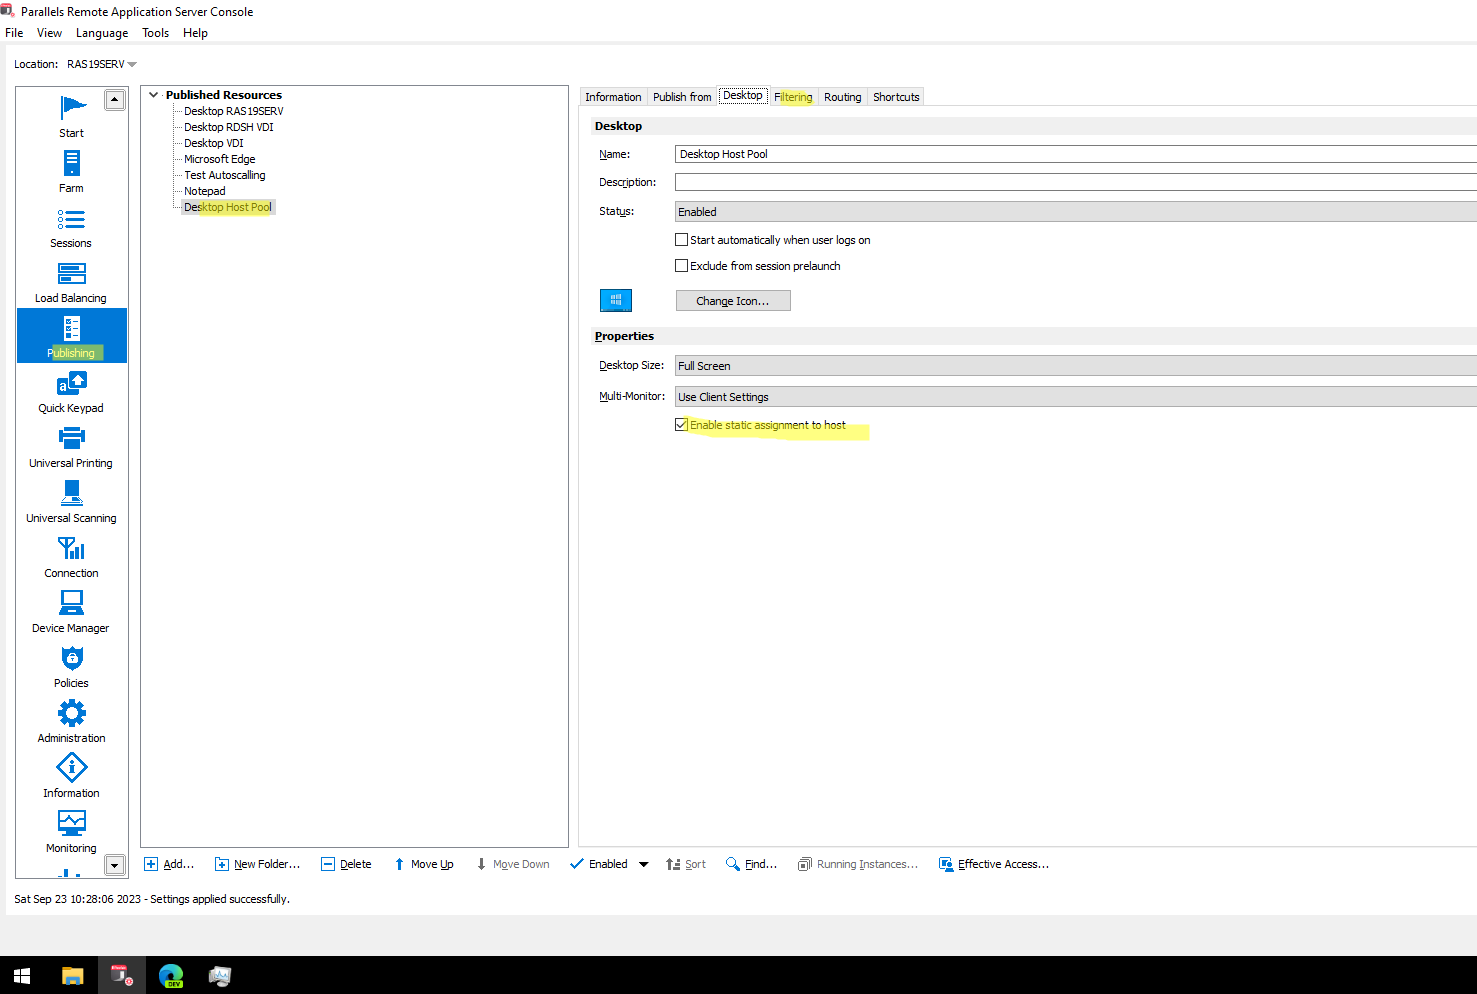This screenshot has height=994, width=1477.
Task: Click the blue desktop resource icon preview
Action: click(x=616, y=300)
